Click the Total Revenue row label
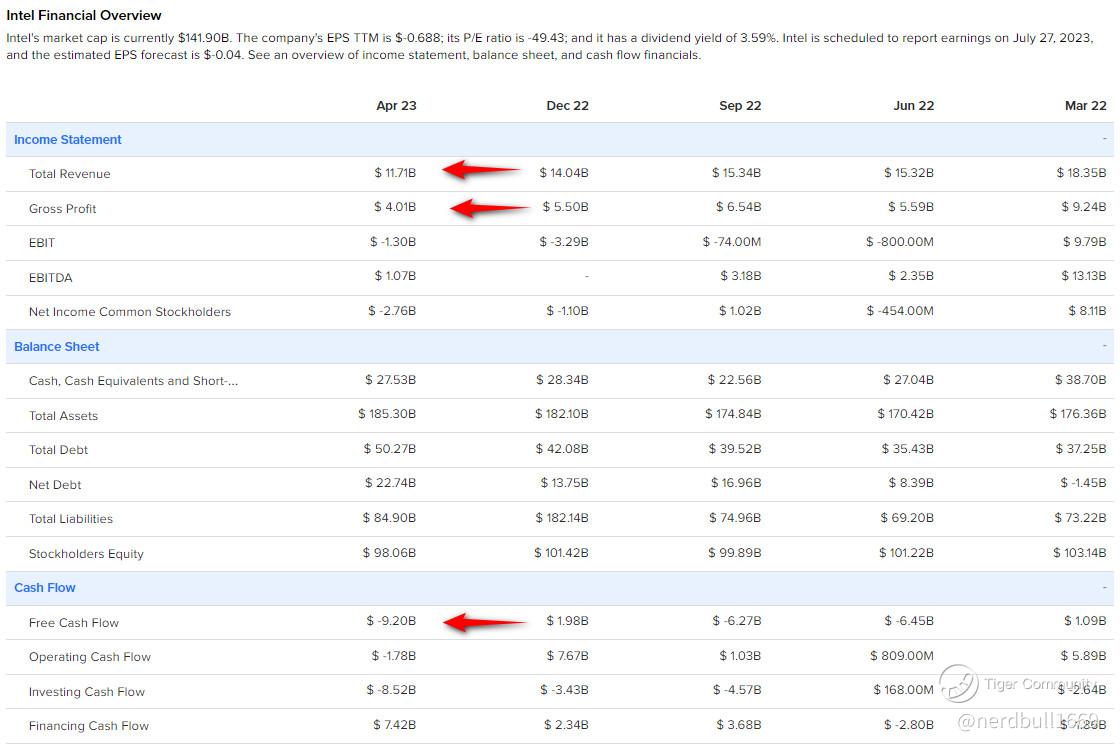 coord(70,174)
